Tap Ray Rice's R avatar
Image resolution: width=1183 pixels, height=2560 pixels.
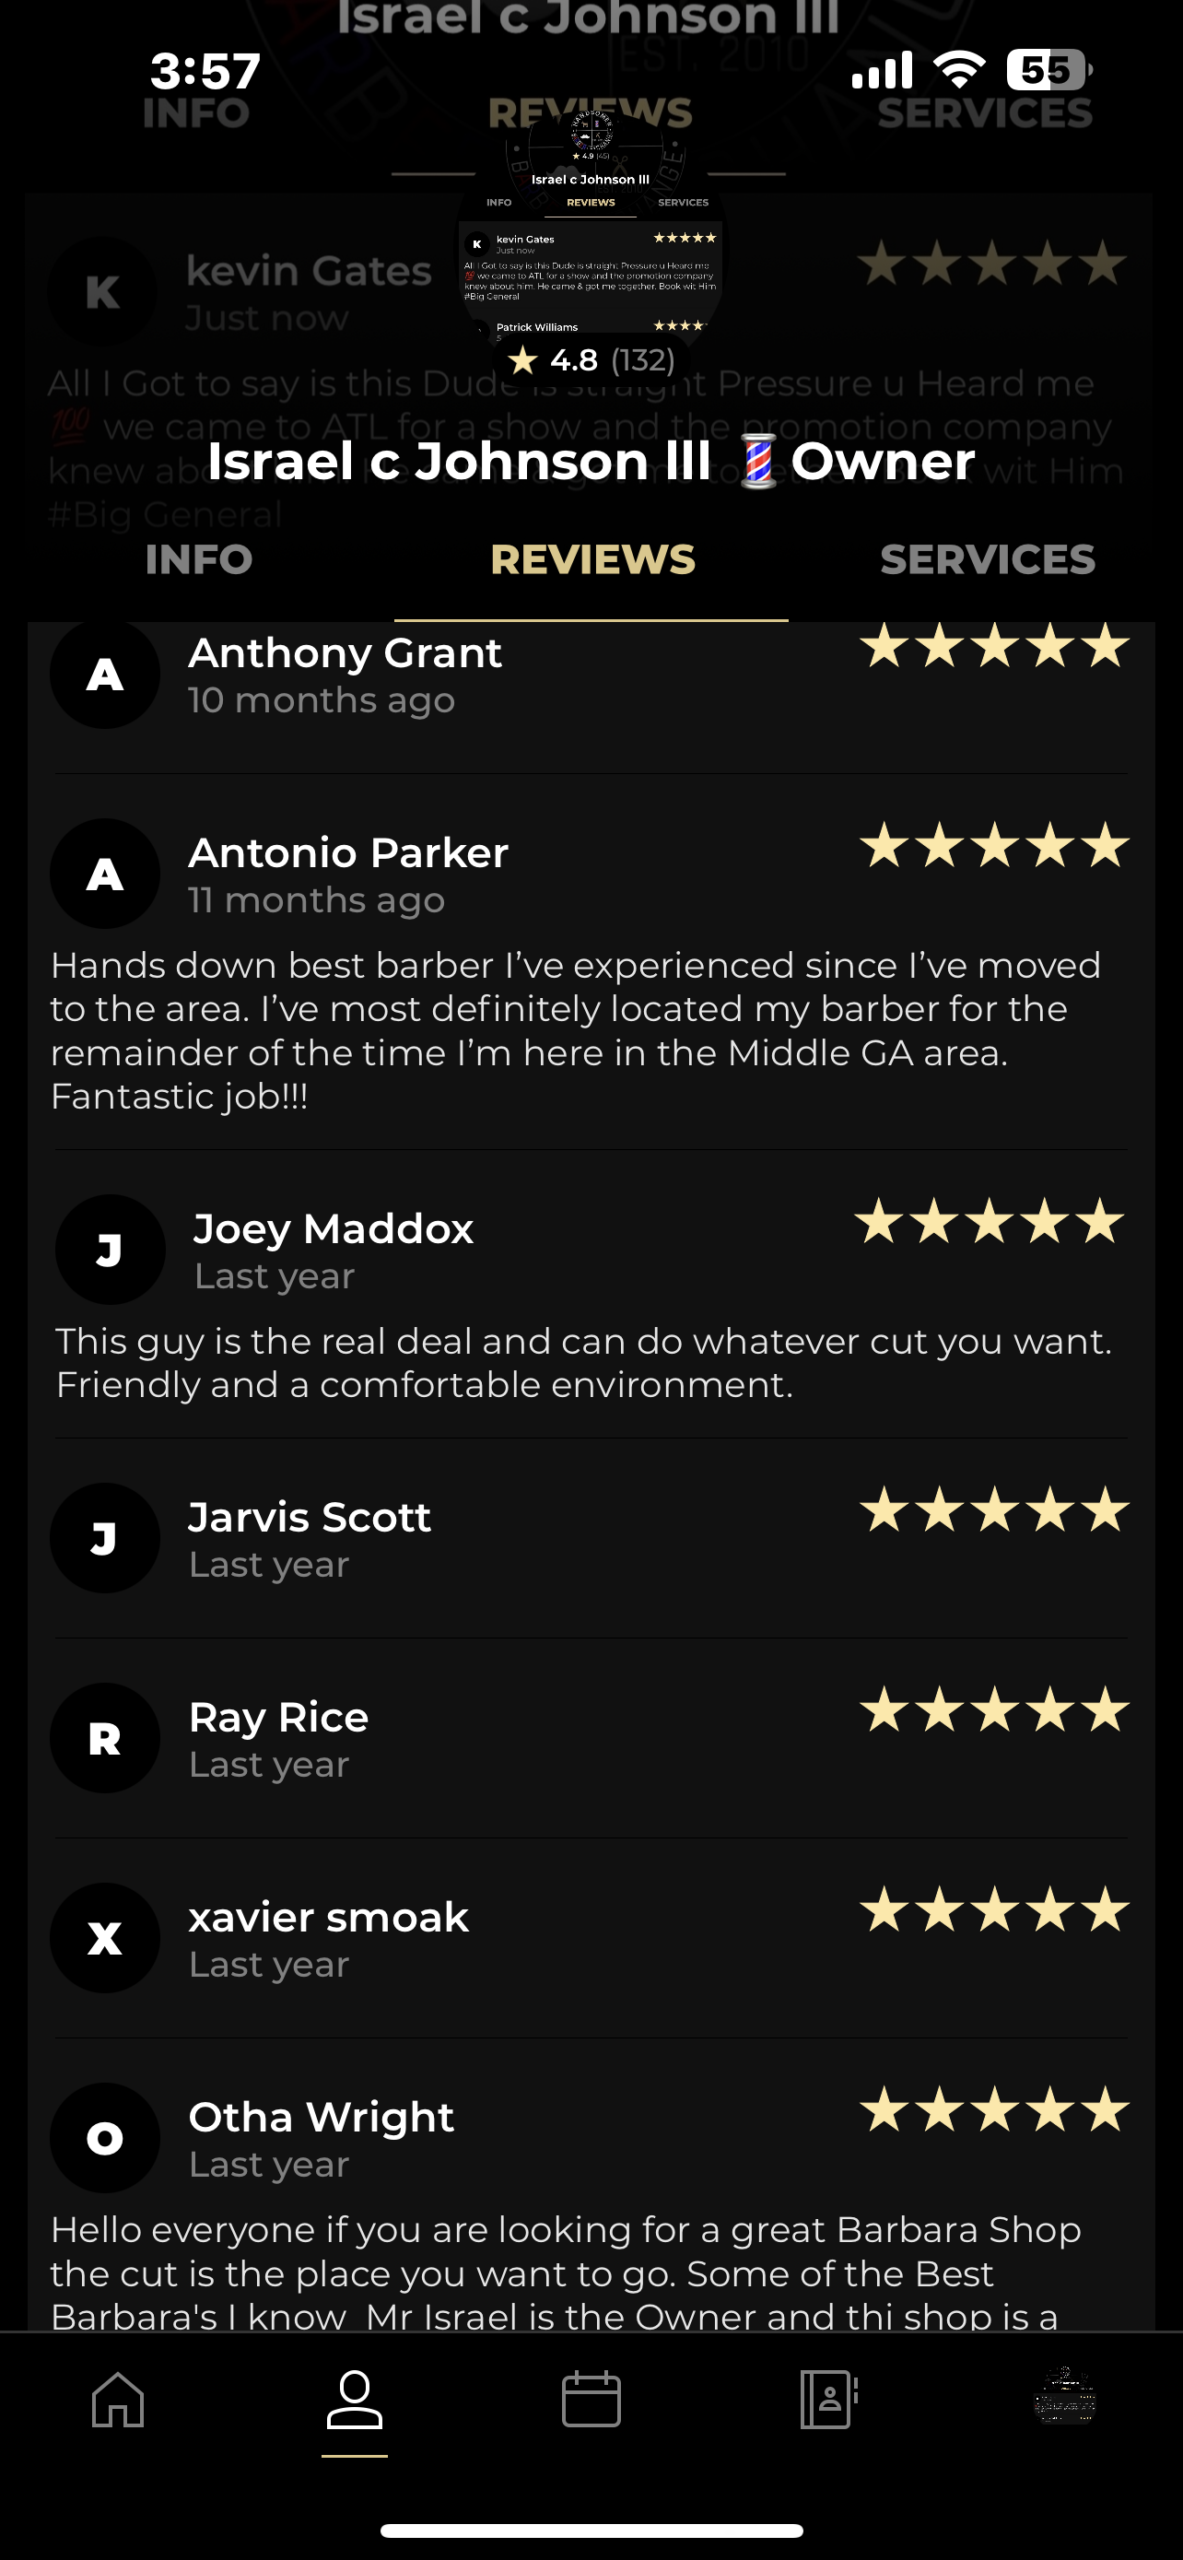(x=105, y=1738)
